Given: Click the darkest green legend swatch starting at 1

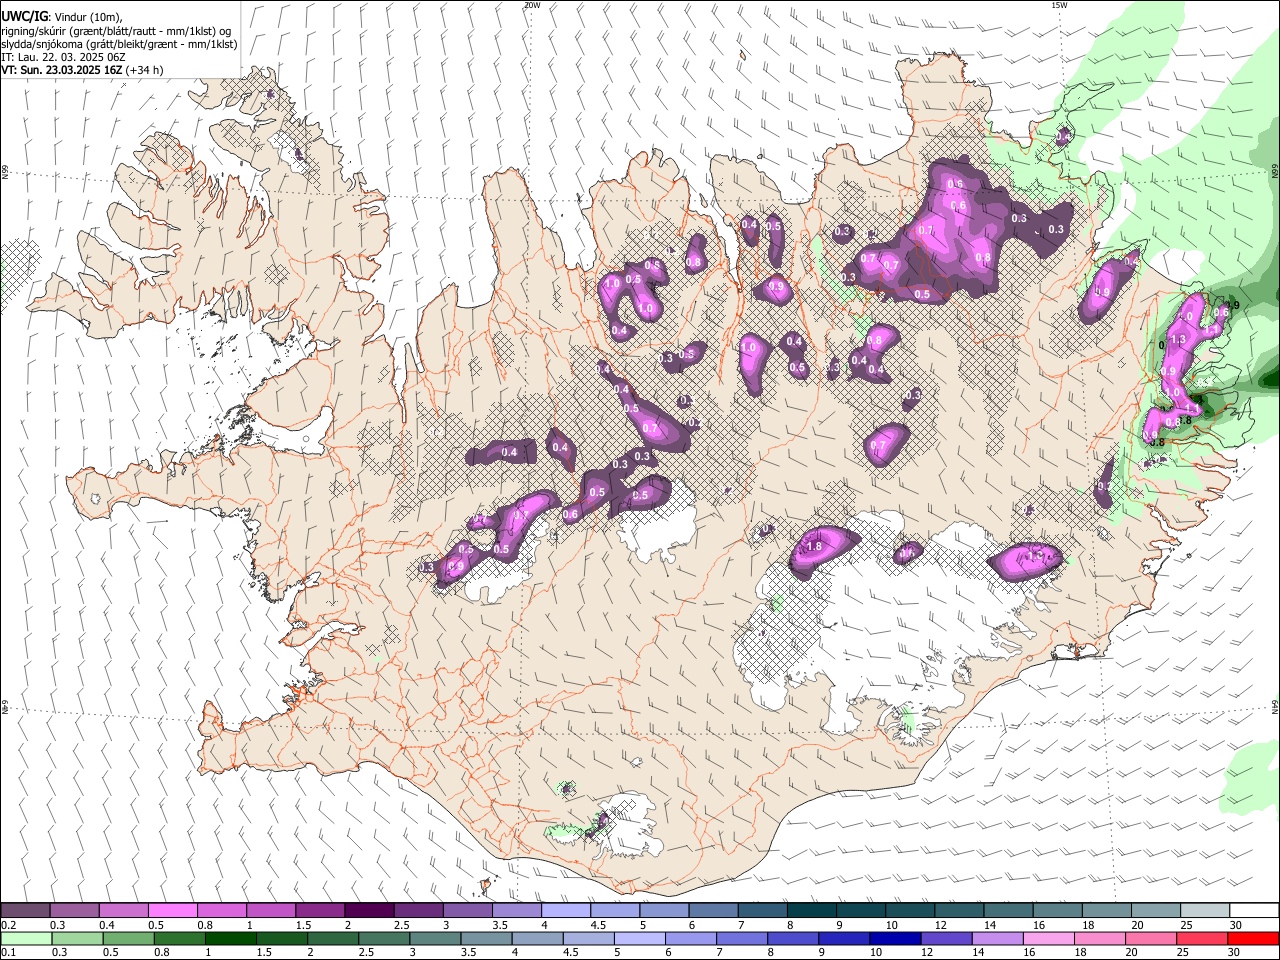Looking at the screenshot, I should click(x=229, y=938).
